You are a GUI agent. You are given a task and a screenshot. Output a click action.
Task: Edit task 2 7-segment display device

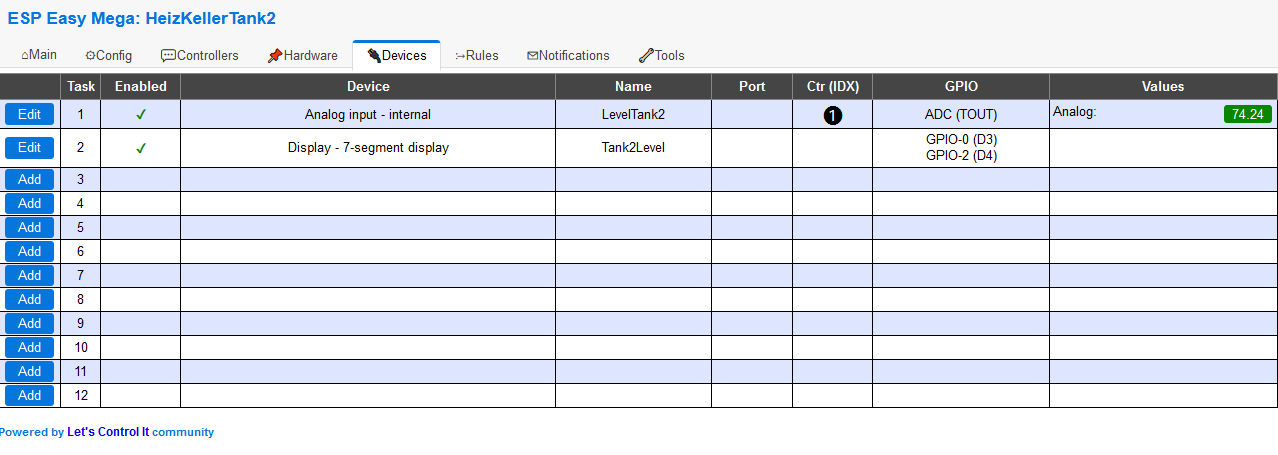coord(30,148)
